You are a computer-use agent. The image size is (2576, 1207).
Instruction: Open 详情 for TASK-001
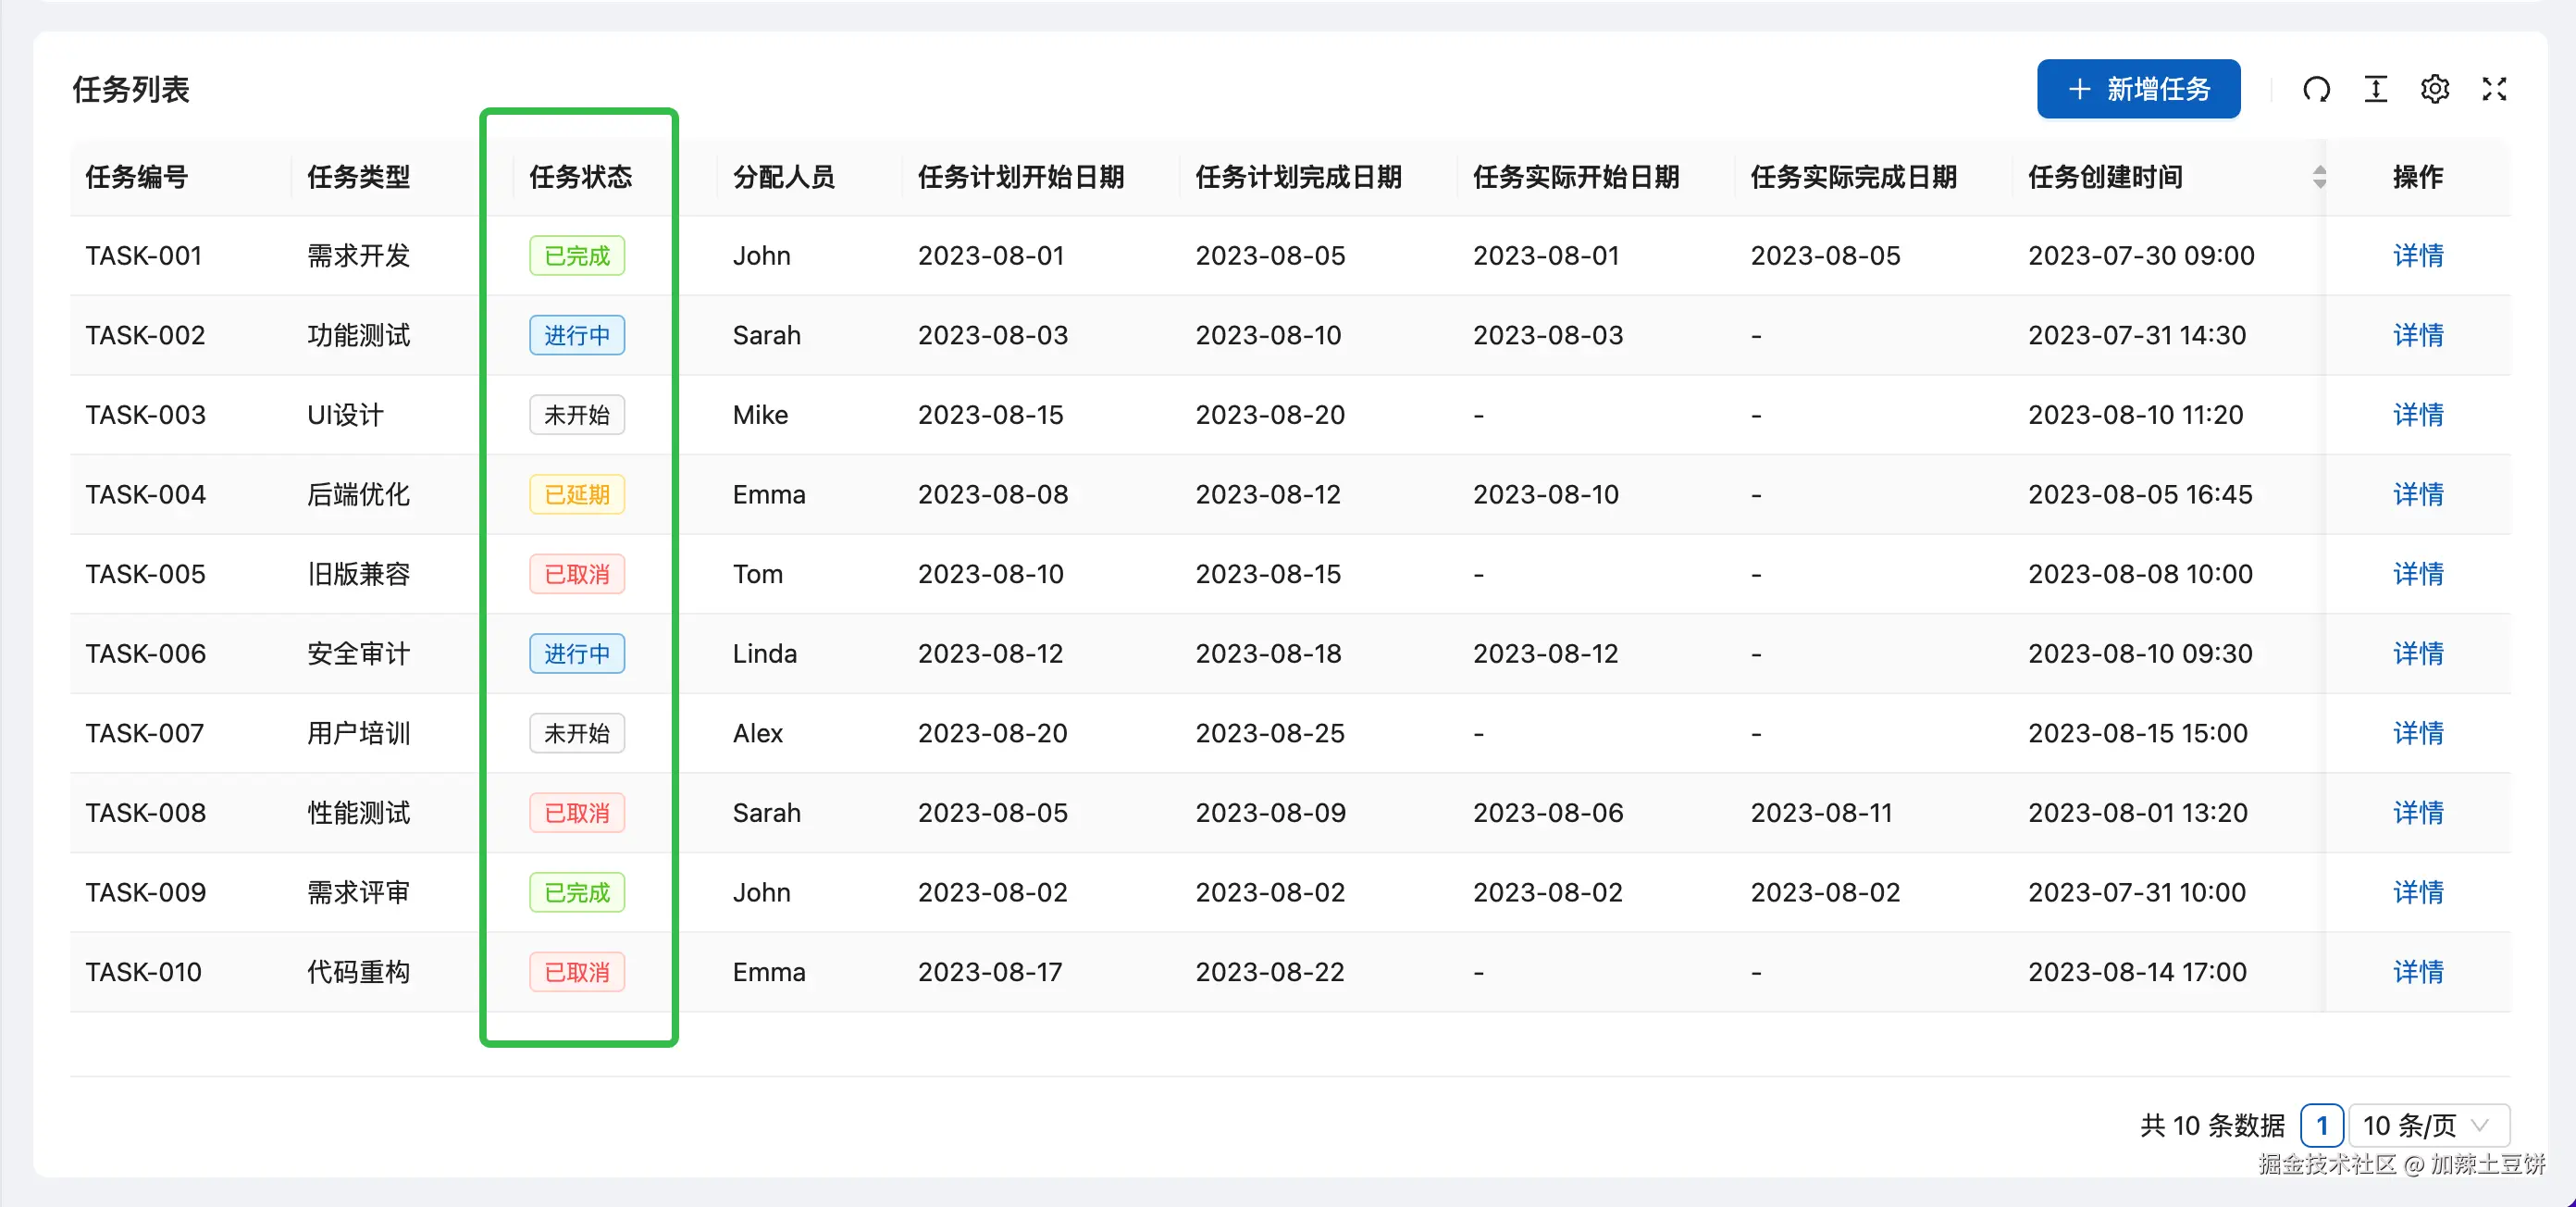coord(2417,256)
